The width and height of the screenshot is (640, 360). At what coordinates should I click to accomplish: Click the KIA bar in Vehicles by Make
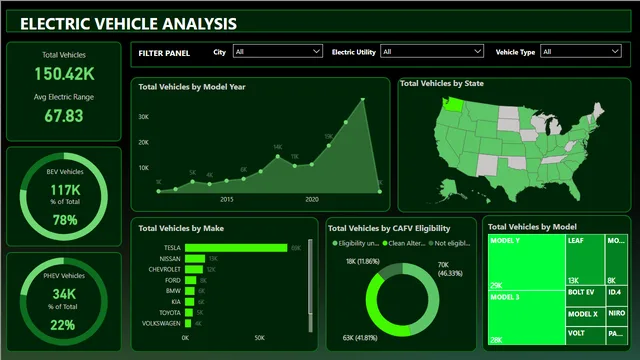(x=189, y=302)
